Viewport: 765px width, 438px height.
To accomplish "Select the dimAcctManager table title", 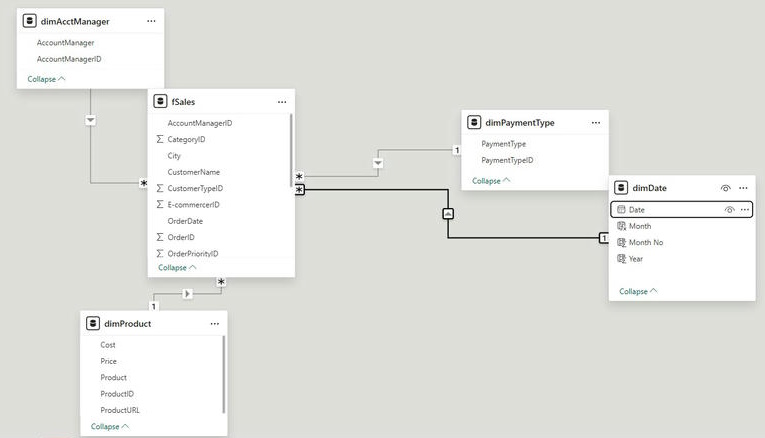I will pyautogui.click(x=75, y=21).
